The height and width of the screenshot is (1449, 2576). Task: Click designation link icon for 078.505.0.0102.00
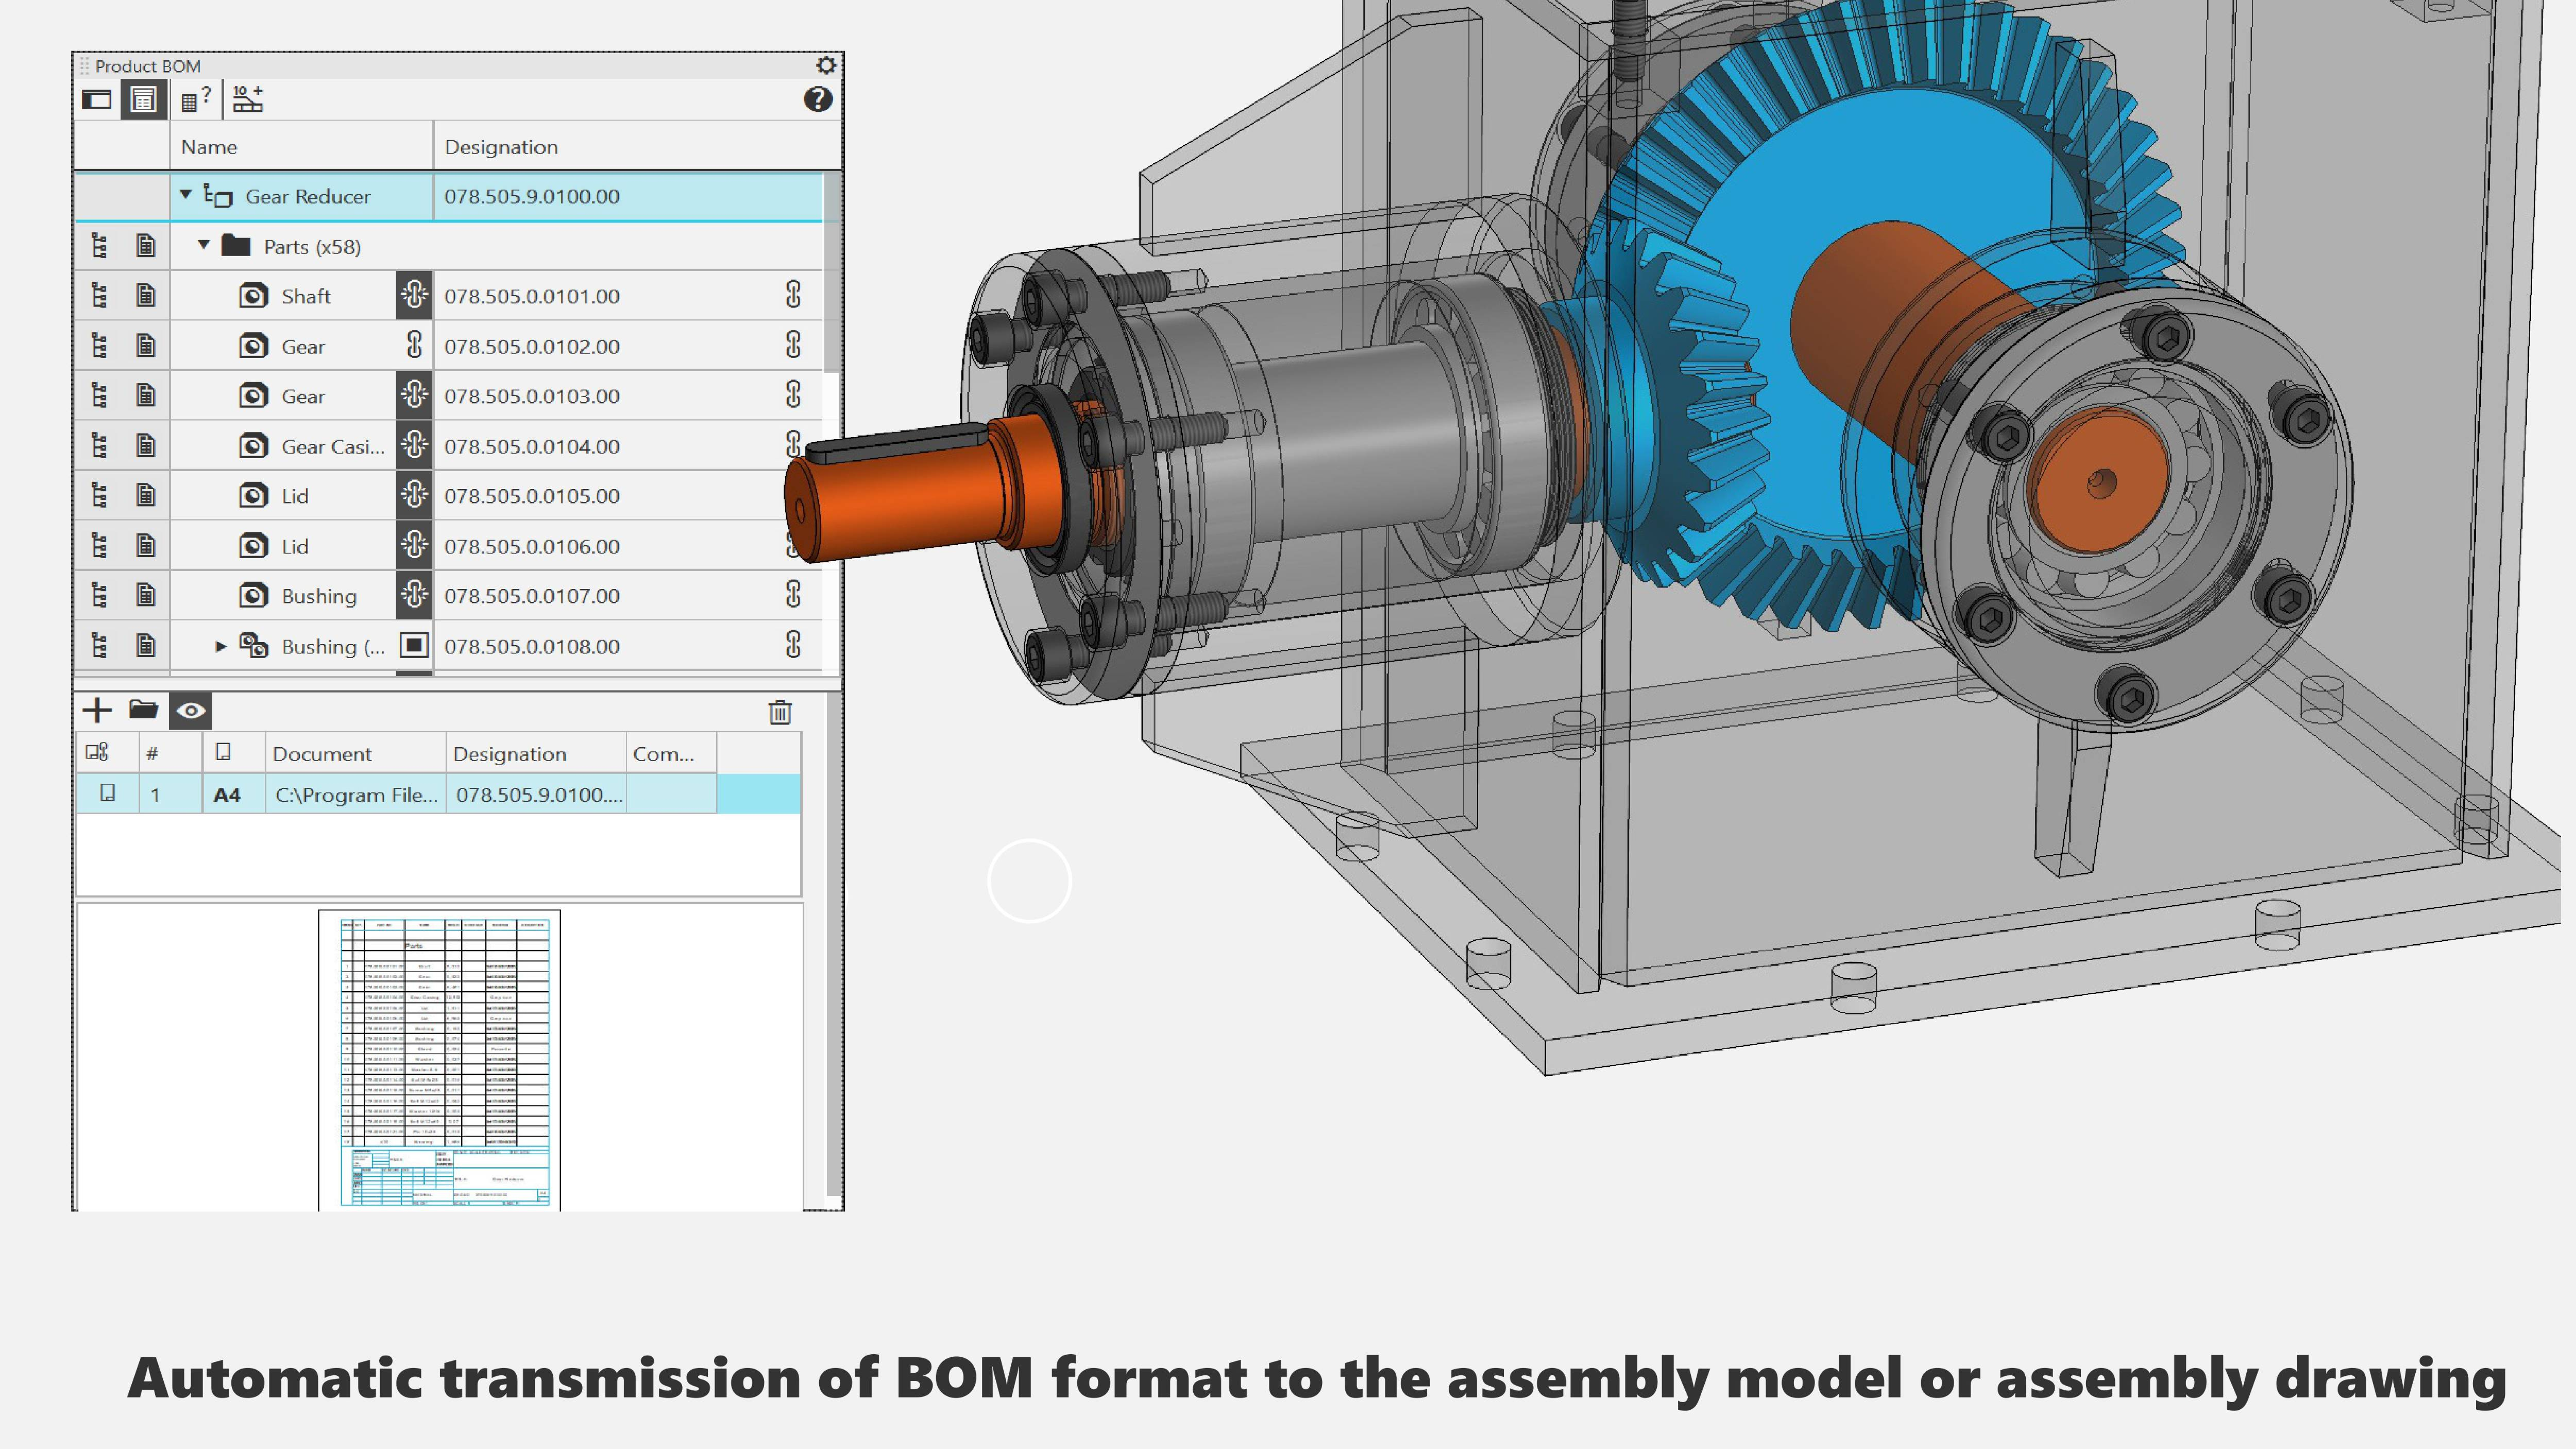pyautogui.click(x=793, y=344)
